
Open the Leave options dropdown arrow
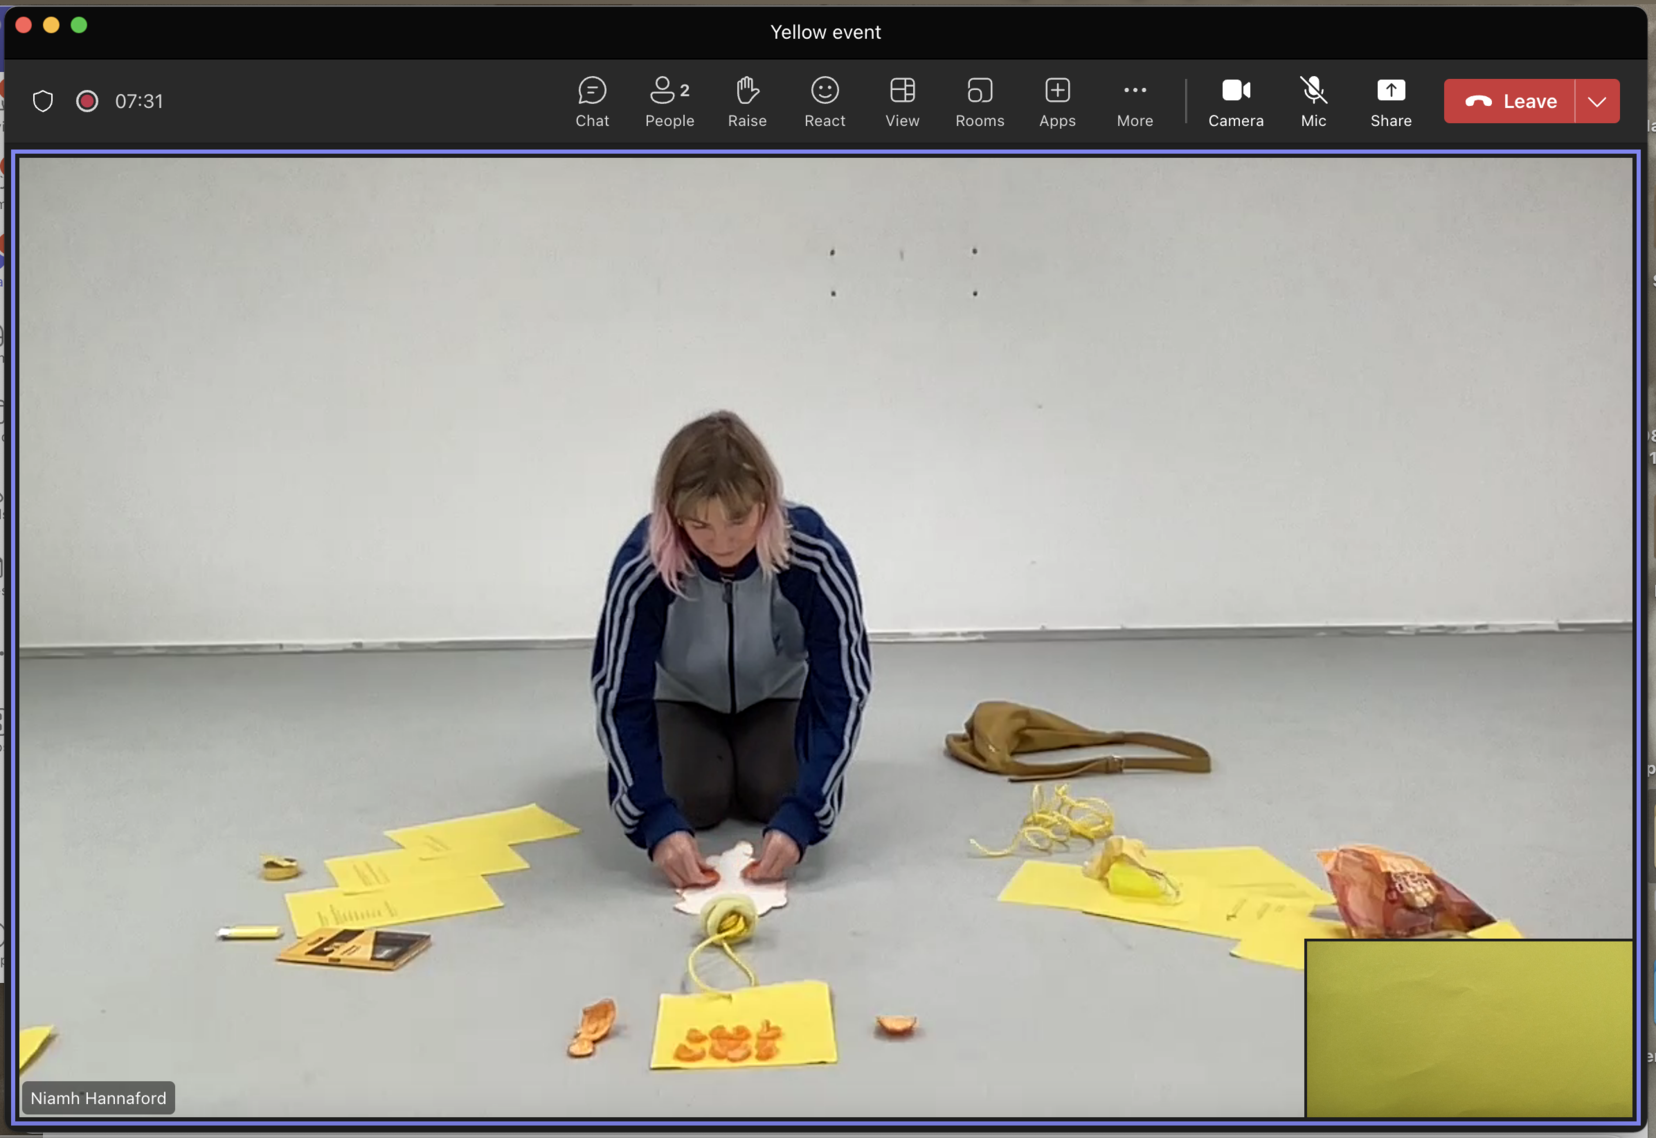pyautogui.click(x=1597, y=101)
